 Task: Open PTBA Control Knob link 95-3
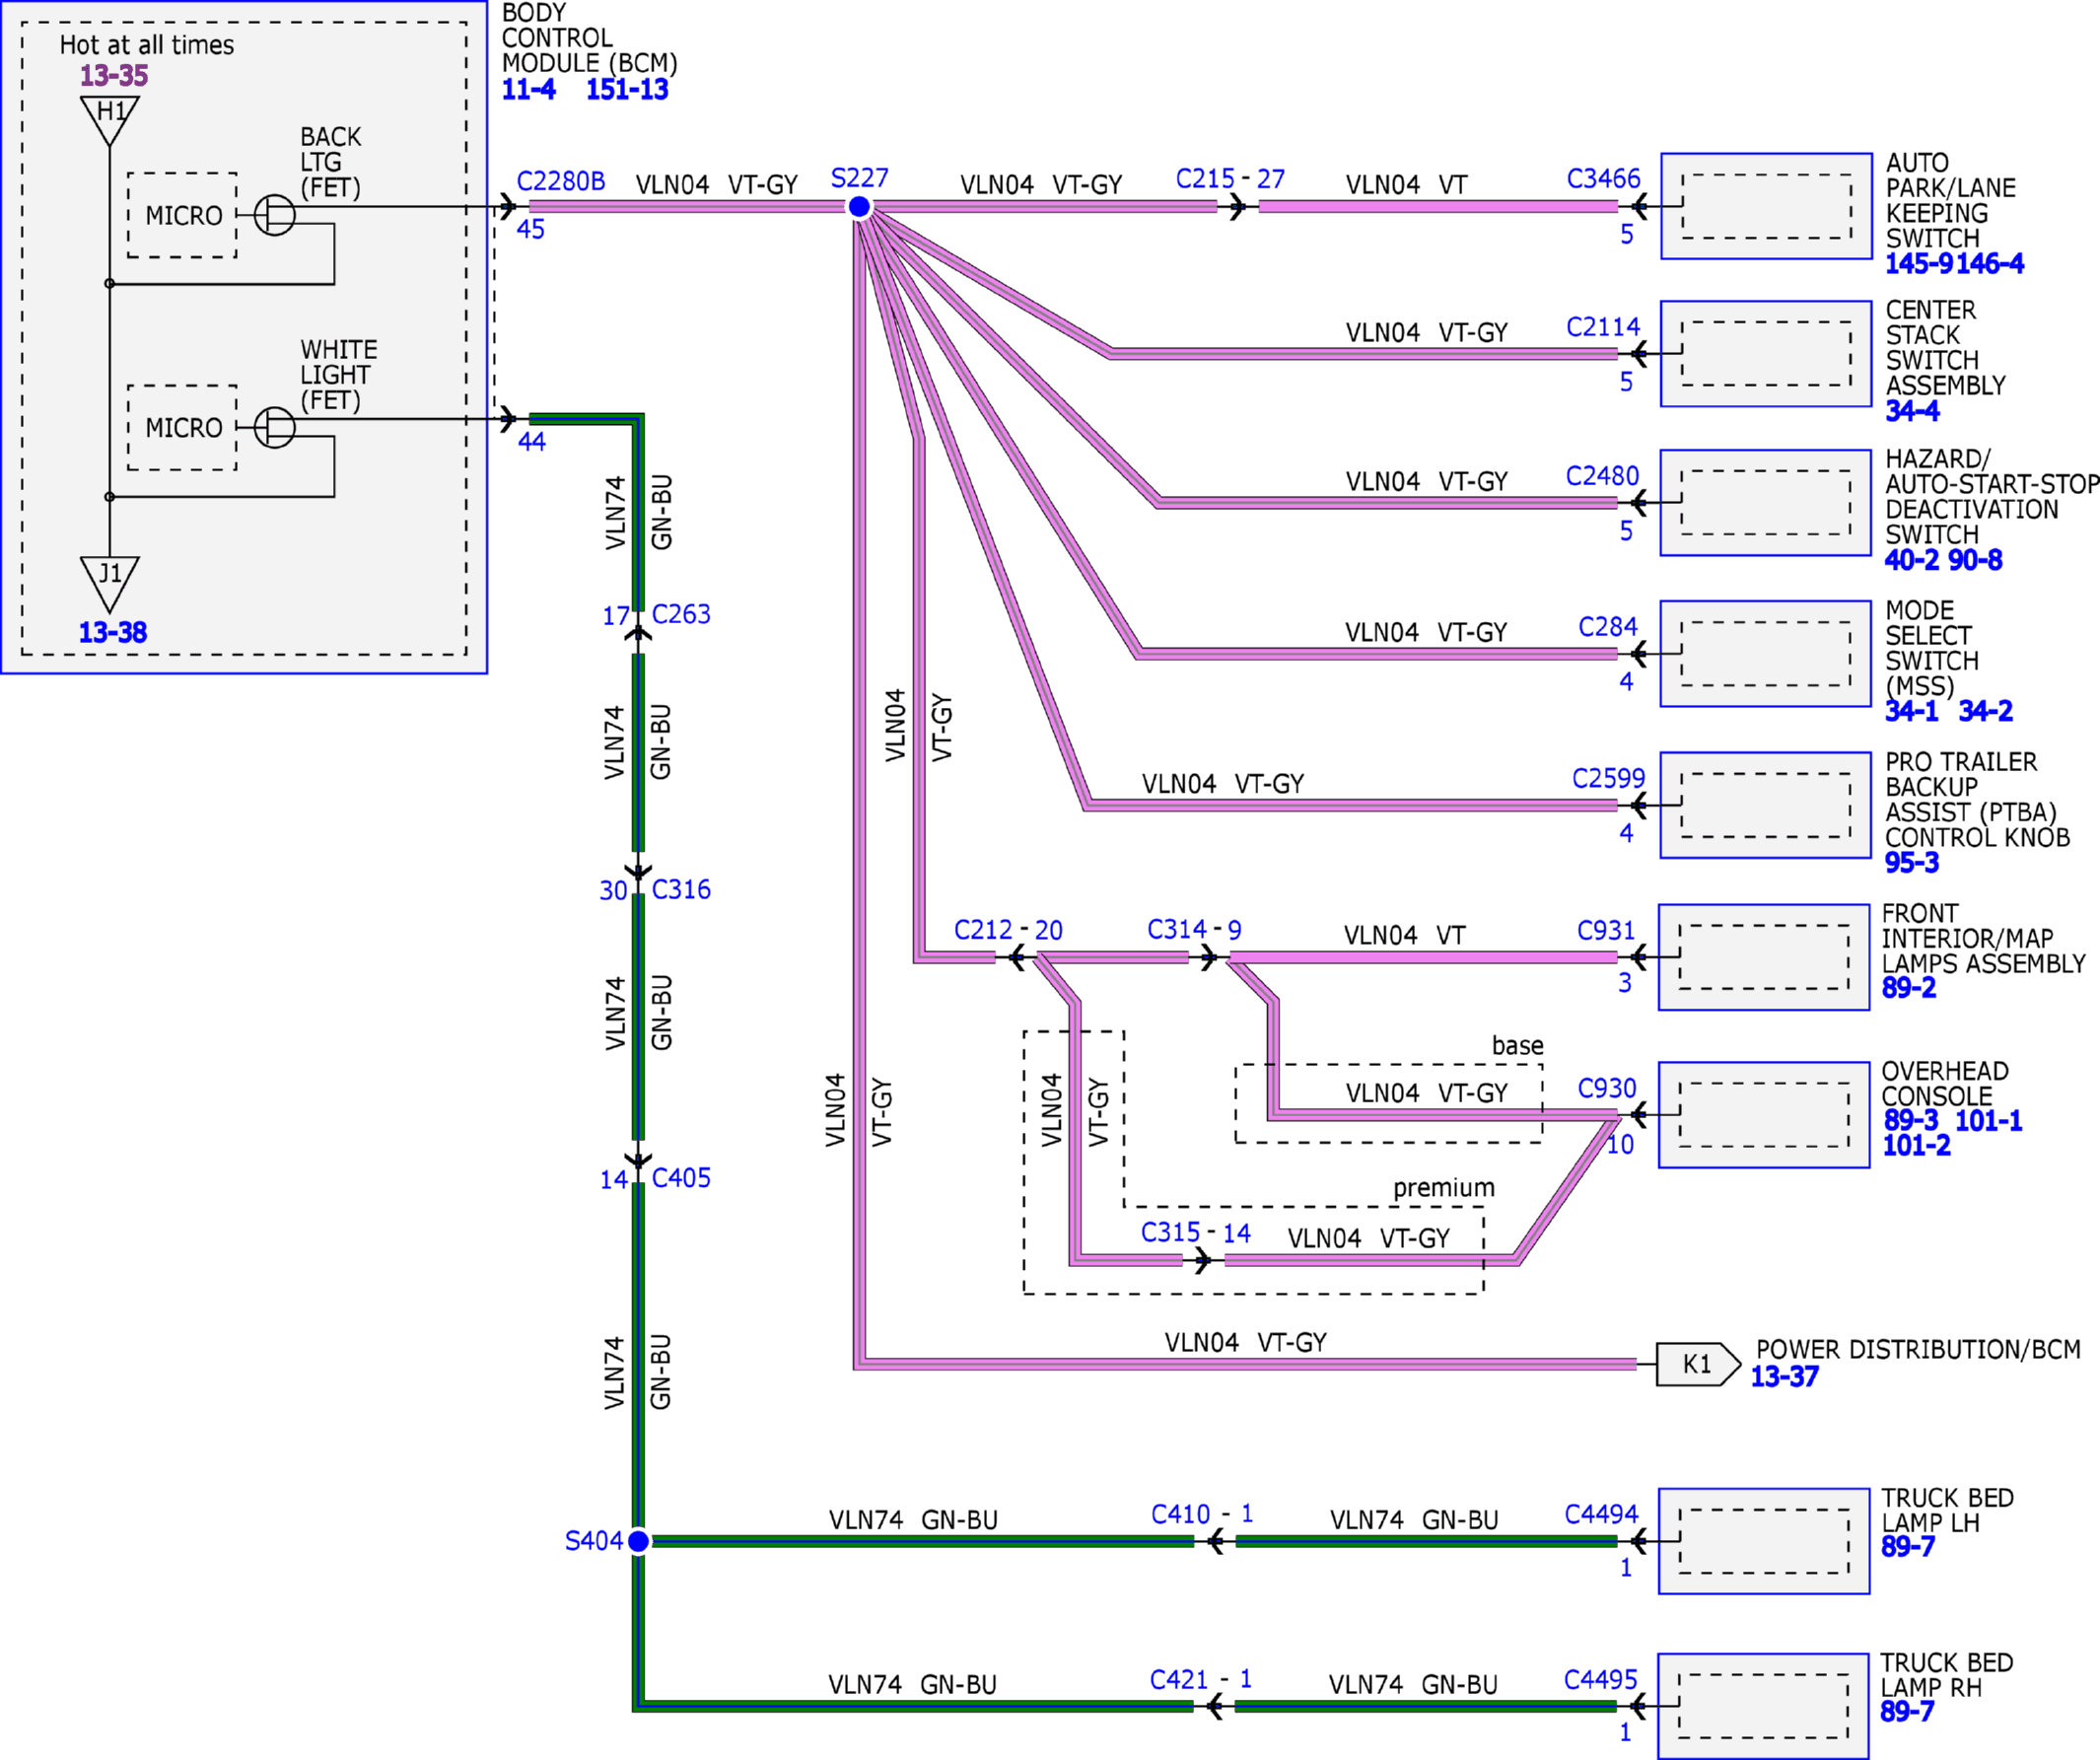[1912, 863]
